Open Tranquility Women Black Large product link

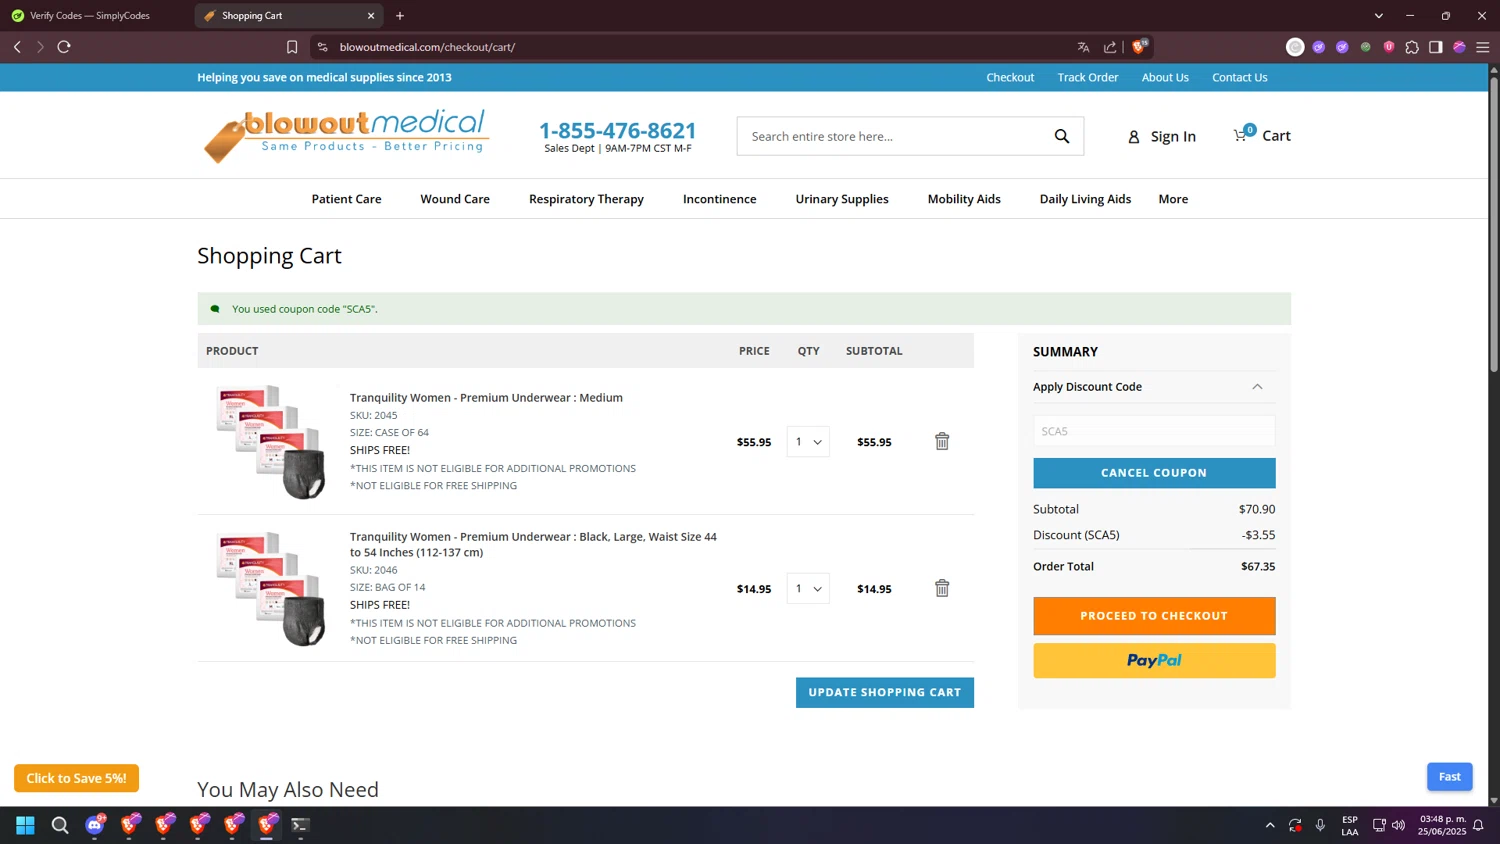coord(533,544)
